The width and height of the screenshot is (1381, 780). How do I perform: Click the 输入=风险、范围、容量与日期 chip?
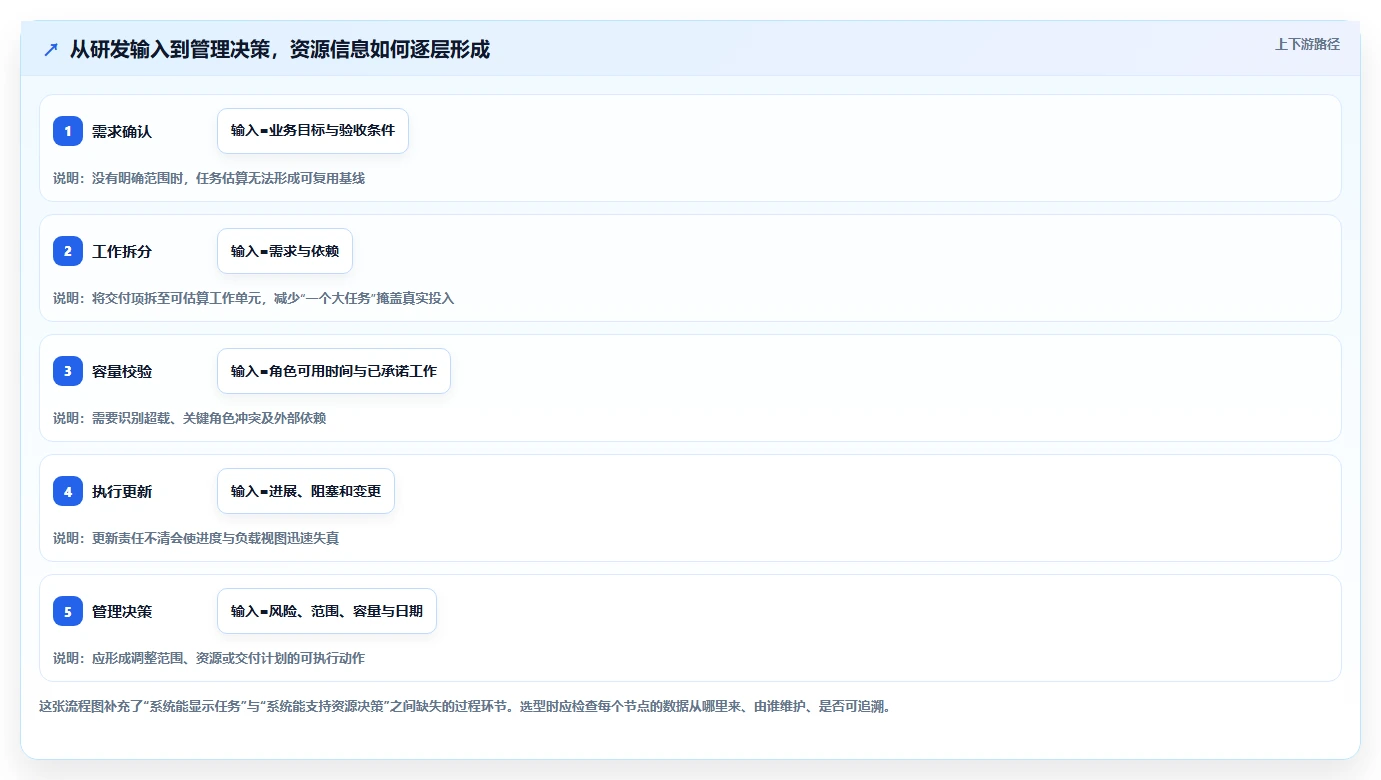click(327, 611)
